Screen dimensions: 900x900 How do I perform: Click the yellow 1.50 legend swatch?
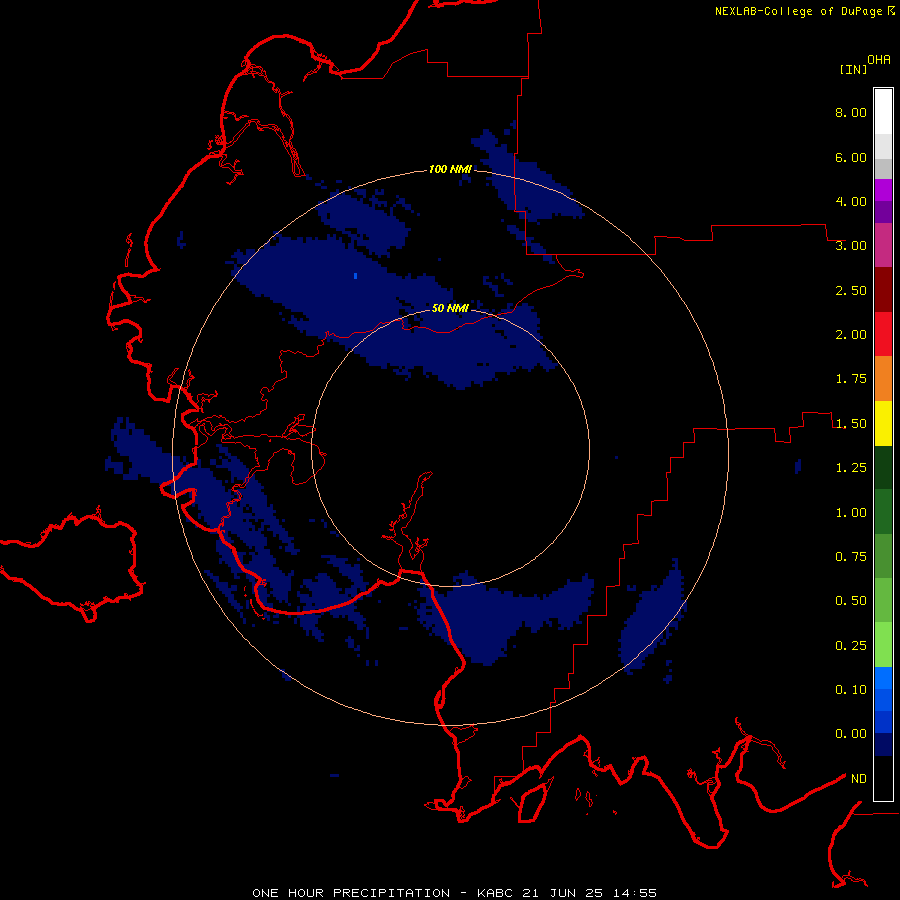point(883,423)
